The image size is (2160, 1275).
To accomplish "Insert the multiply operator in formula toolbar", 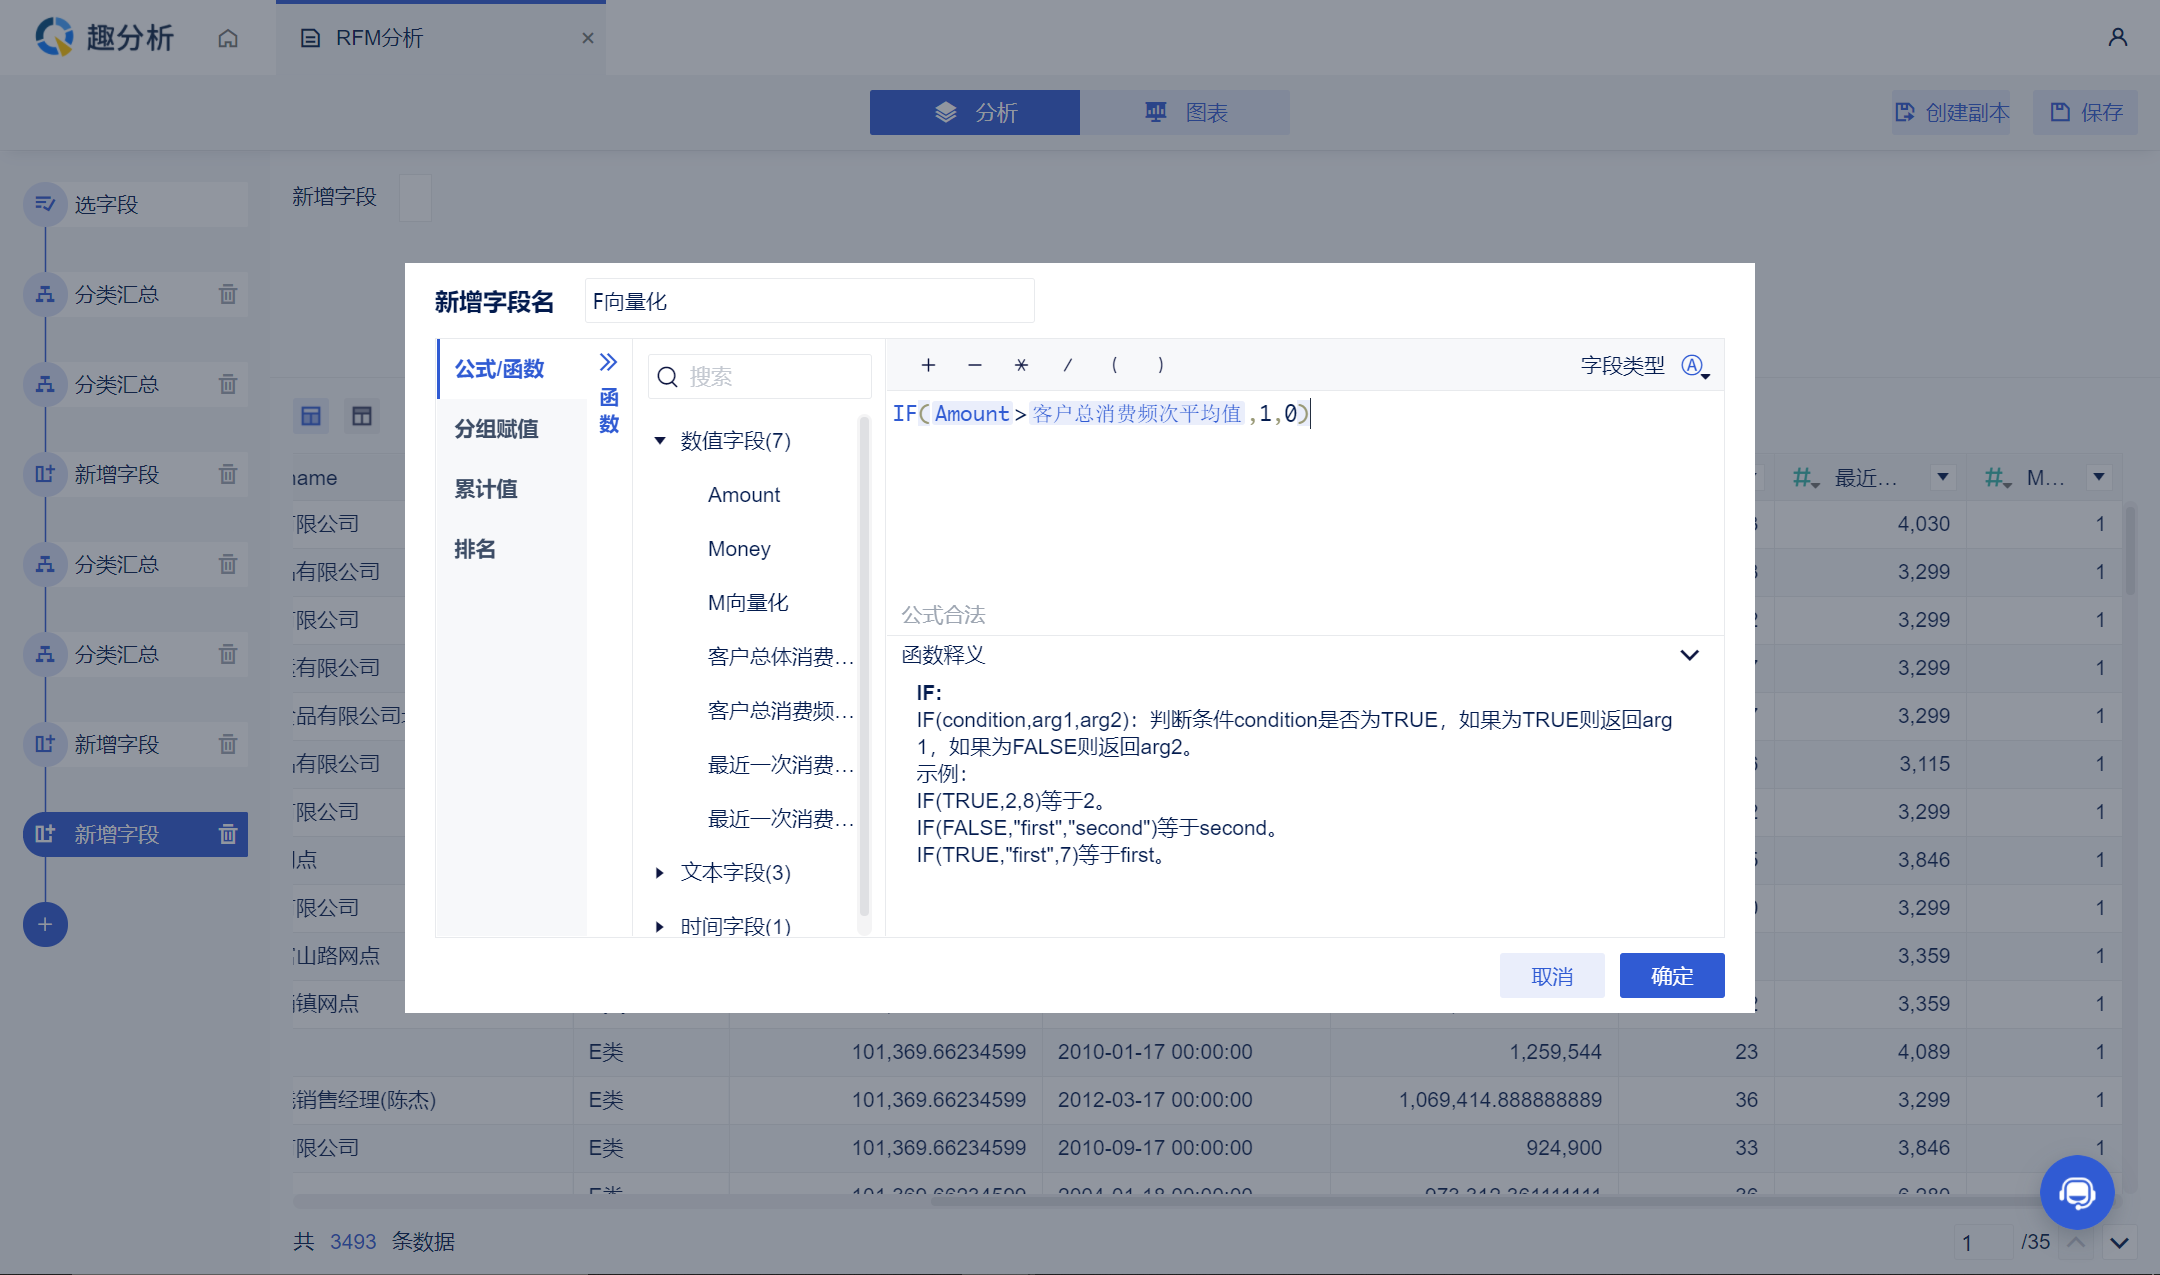I will pos(1021,365).
